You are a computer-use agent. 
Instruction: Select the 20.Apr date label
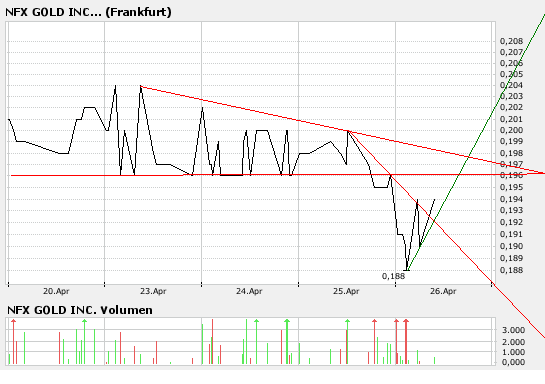point(56,291)
